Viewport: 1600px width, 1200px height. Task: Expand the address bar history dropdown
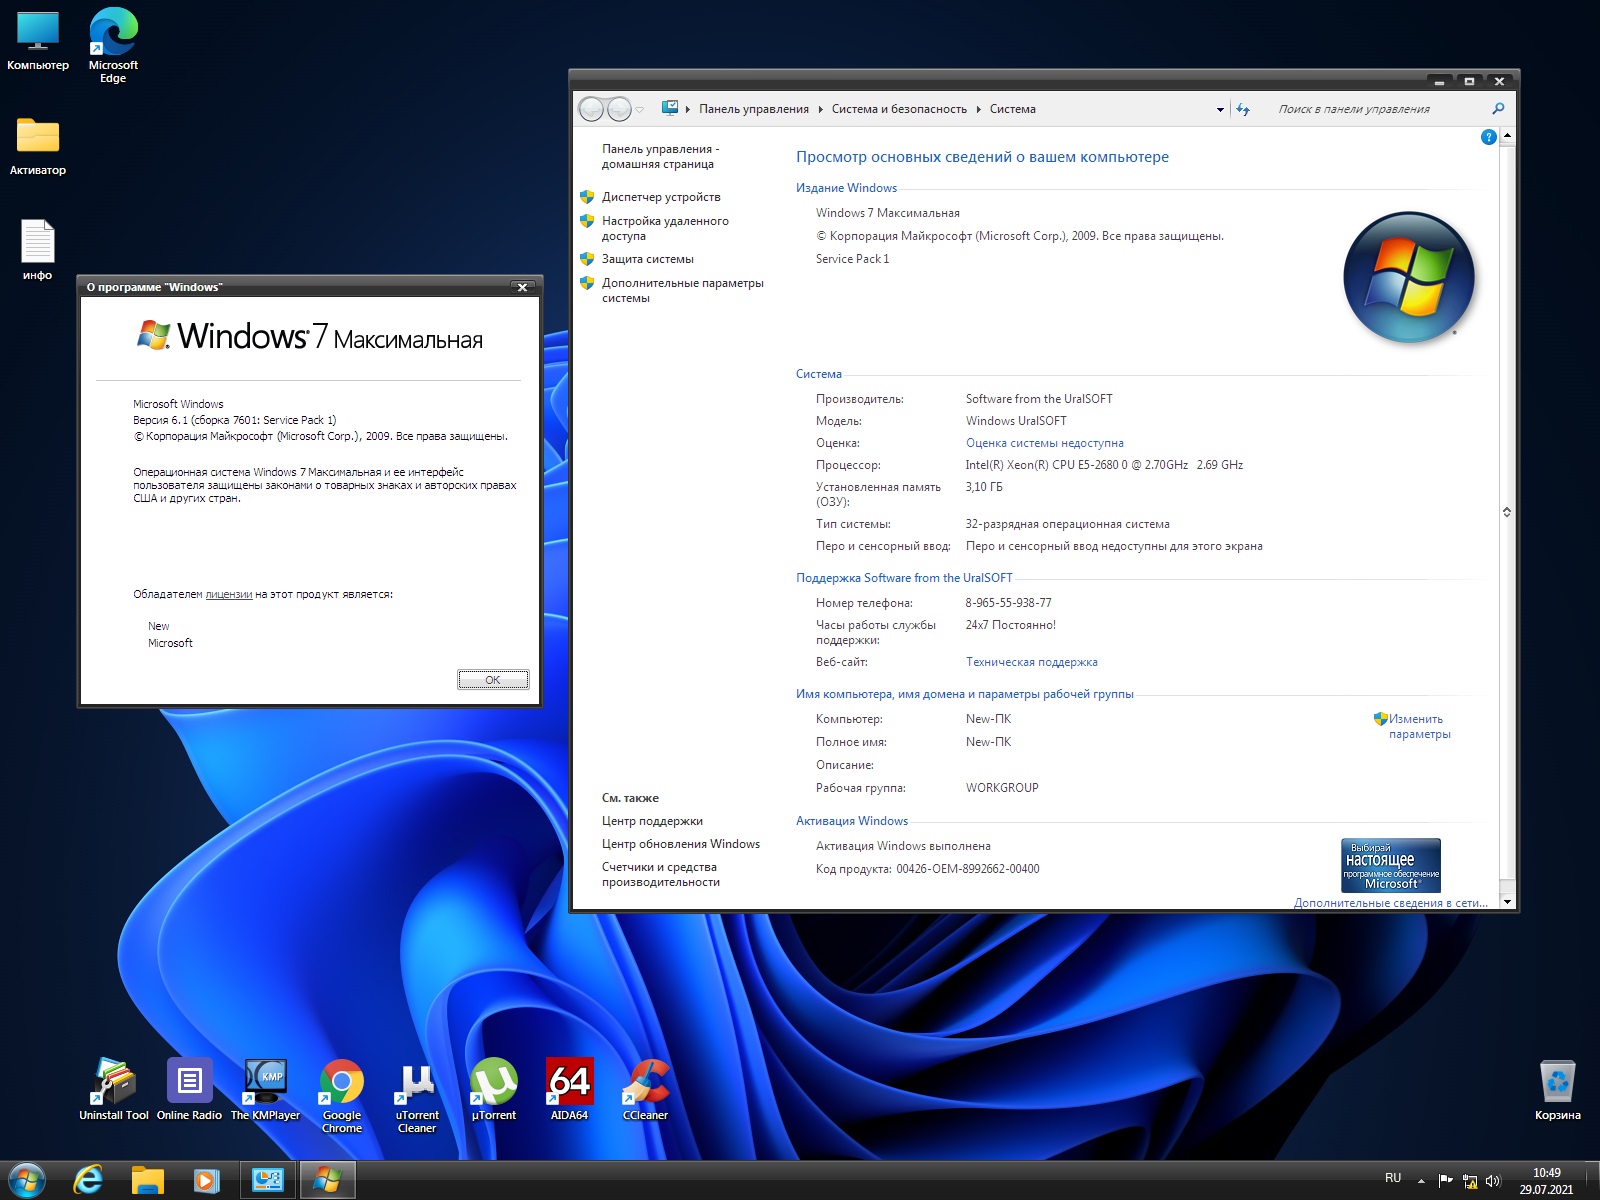tap(1220, 110)
